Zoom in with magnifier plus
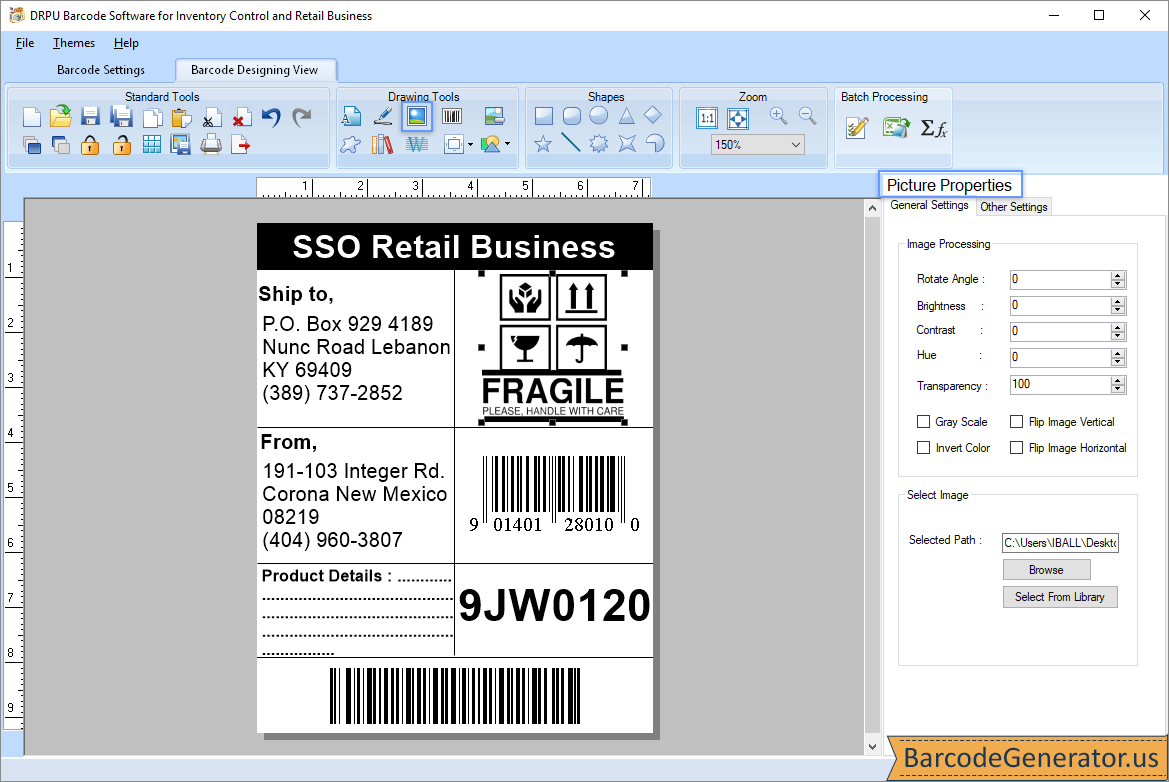This screenshot has height=782, width=1169. (778, 116)
